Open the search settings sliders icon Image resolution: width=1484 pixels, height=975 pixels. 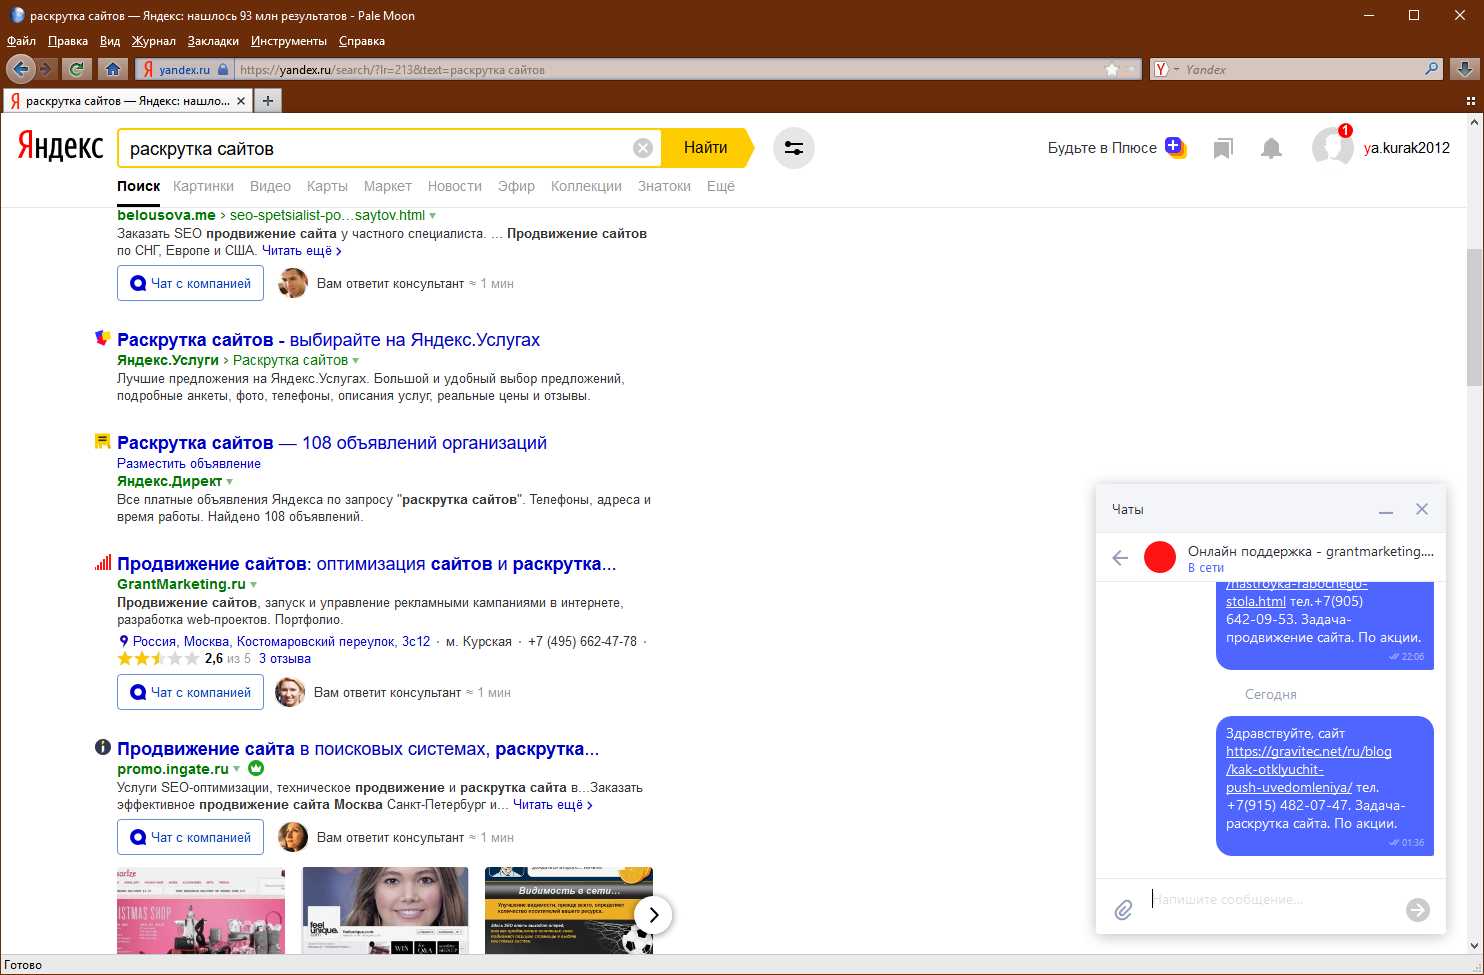(794, 148)
